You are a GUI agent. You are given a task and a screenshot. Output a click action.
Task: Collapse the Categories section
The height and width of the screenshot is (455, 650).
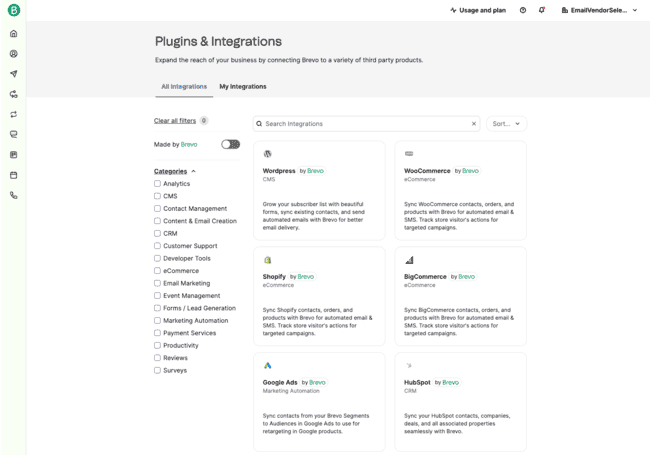point(174,171)
